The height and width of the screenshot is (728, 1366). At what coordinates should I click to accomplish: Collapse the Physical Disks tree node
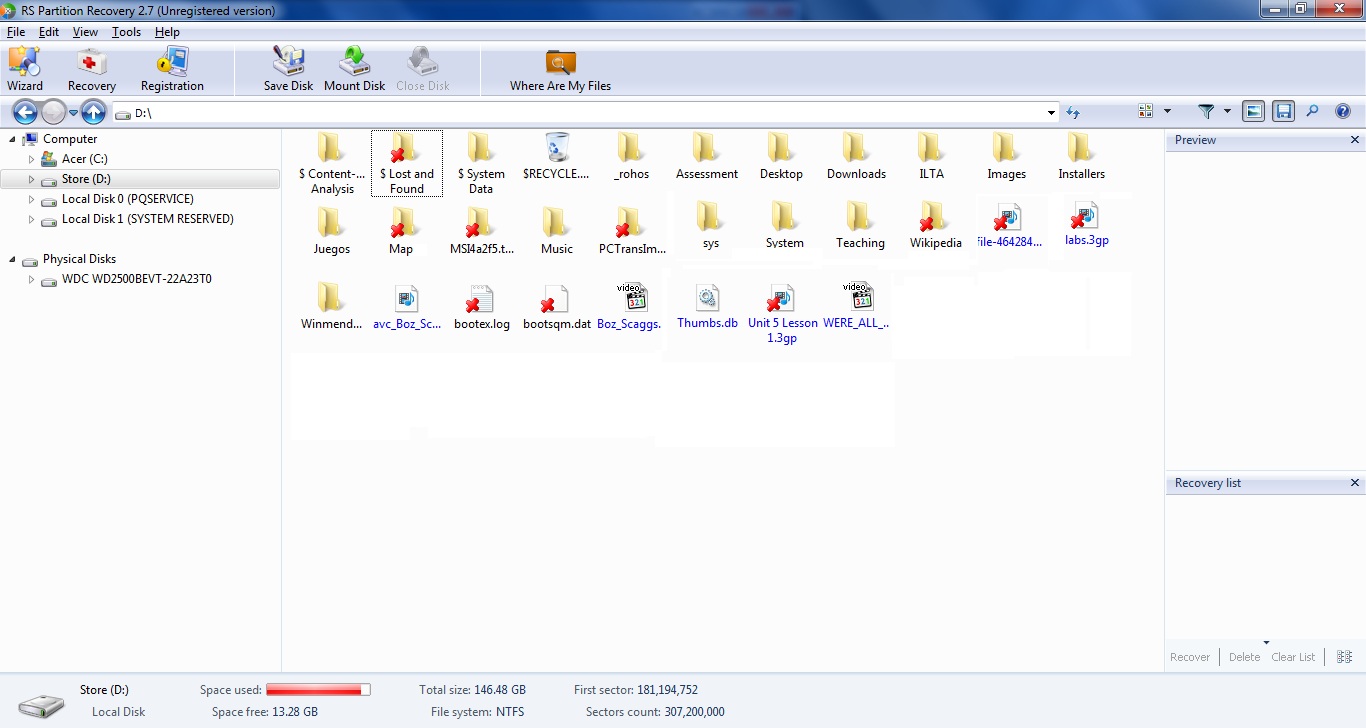(13, 259)
